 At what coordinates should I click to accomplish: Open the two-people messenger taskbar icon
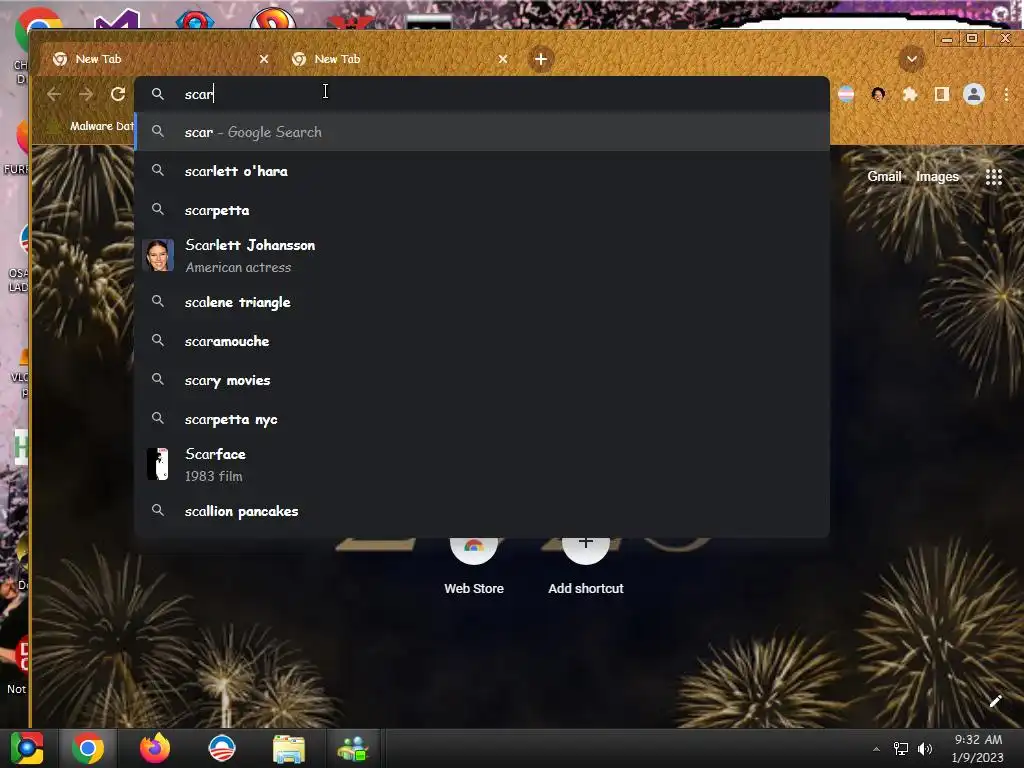(353, 749)
